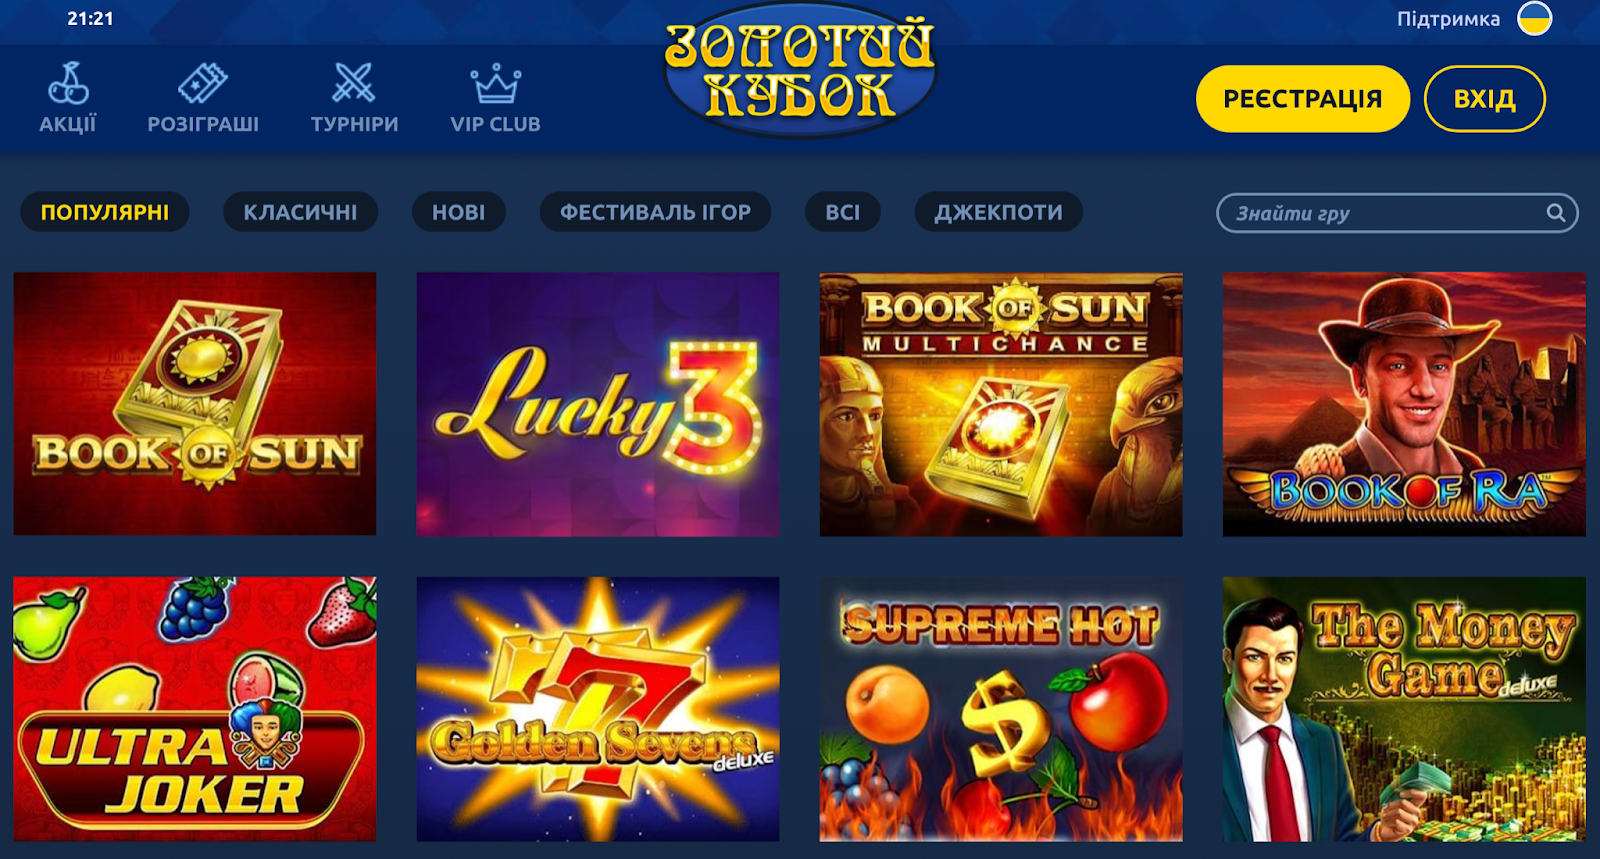Screen dimensions: 1600x859
Task: Open The Money Game deluxe thumbnail
Action: pos(1404,709)
